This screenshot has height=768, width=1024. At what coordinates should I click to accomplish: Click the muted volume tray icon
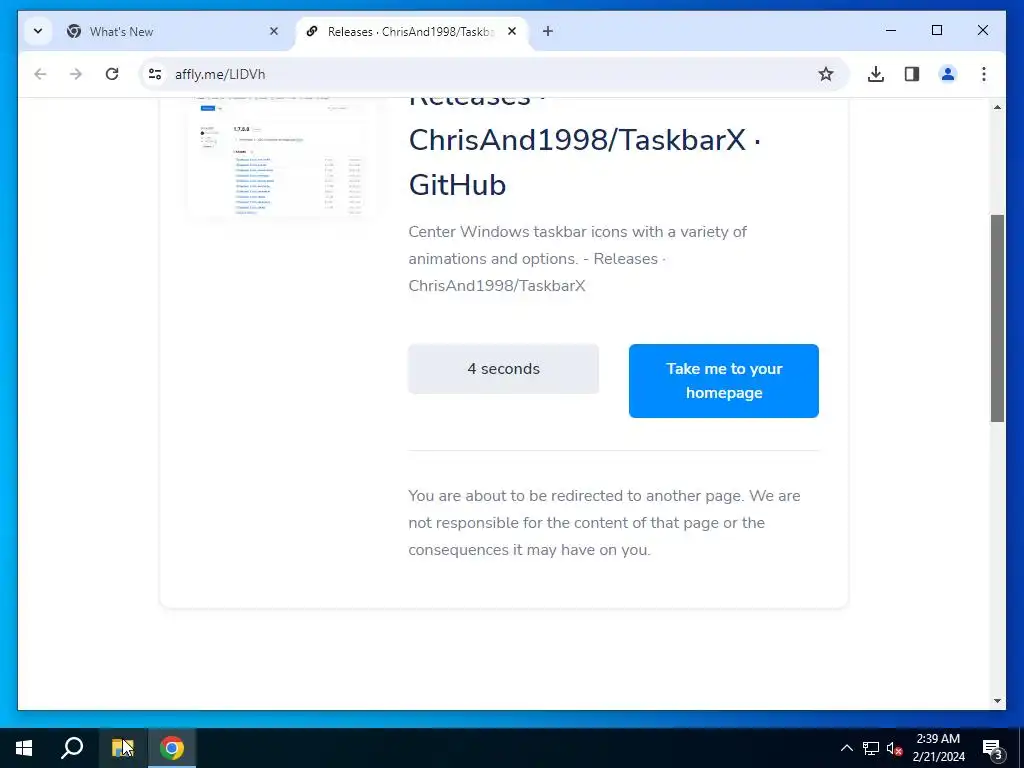point(895,748)
